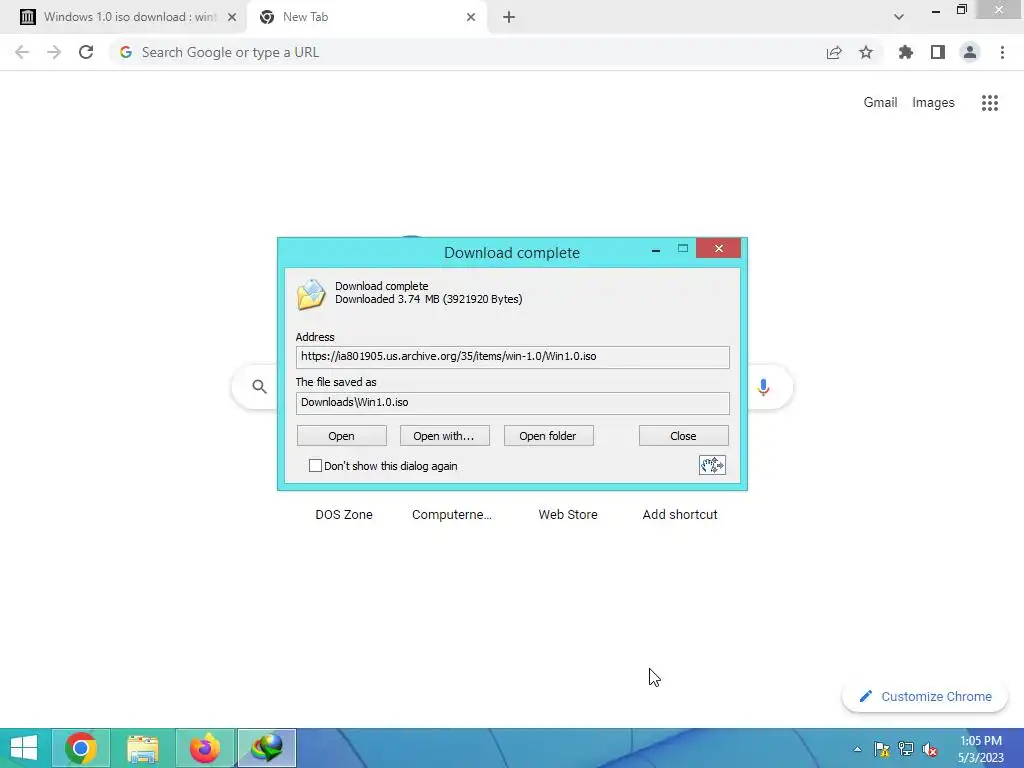Click the Open folder button
Image resolution: width=1024 pixels, height=768 pixels.
tap(548, 436)
